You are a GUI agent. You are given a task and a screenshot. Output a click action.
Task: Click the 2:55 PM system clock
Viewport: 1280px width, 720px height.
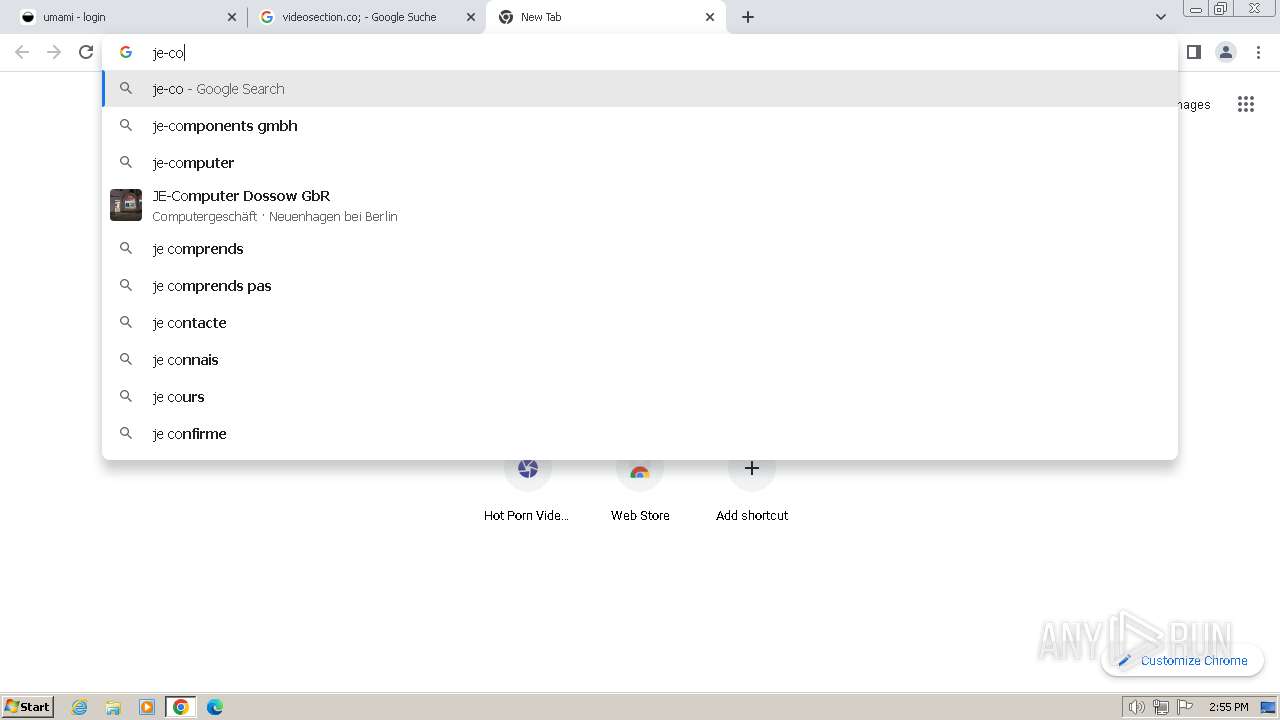coord(1229,707)
